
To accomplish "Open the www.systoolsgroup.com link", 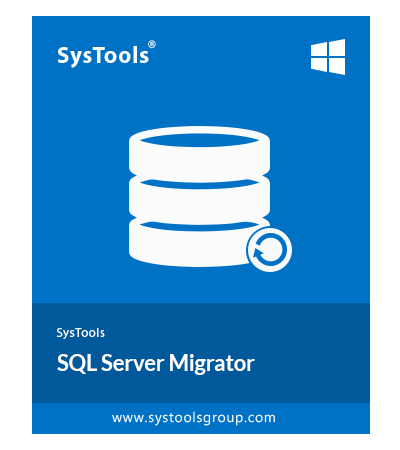I will [x=194, y=418].
